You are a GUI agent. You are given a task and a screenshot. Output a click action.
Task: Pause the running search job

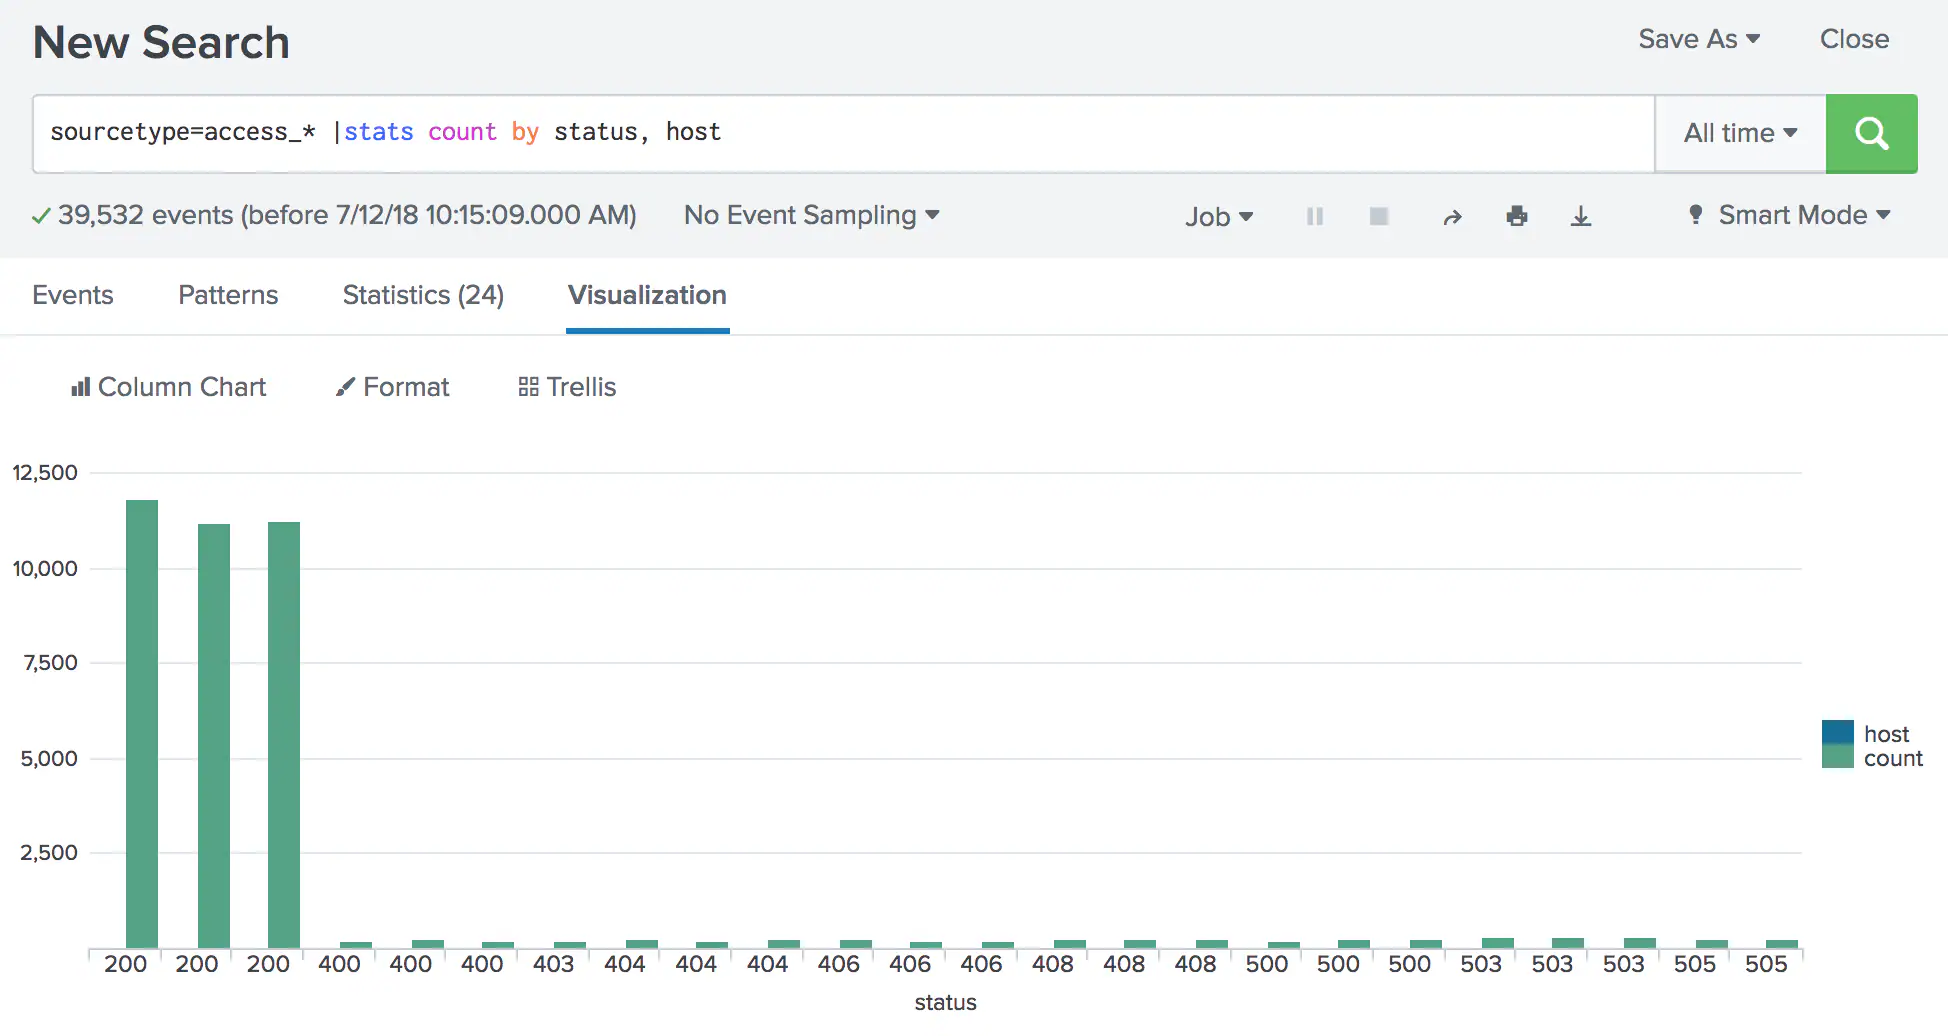point(1315,215)
